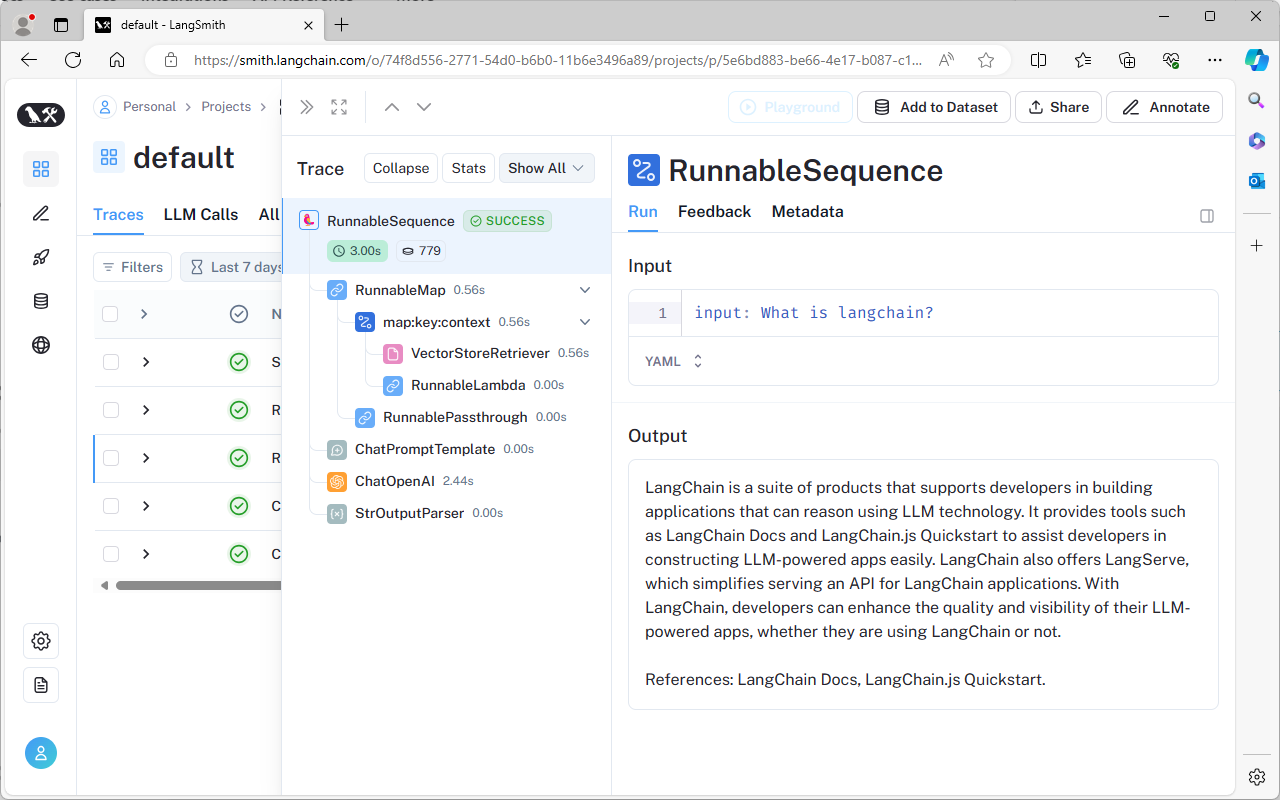Image resolution: width=1280 pixels, height=800 pixels.
Task: Open browser split screen icon
Action: [x=1039, y=60]
